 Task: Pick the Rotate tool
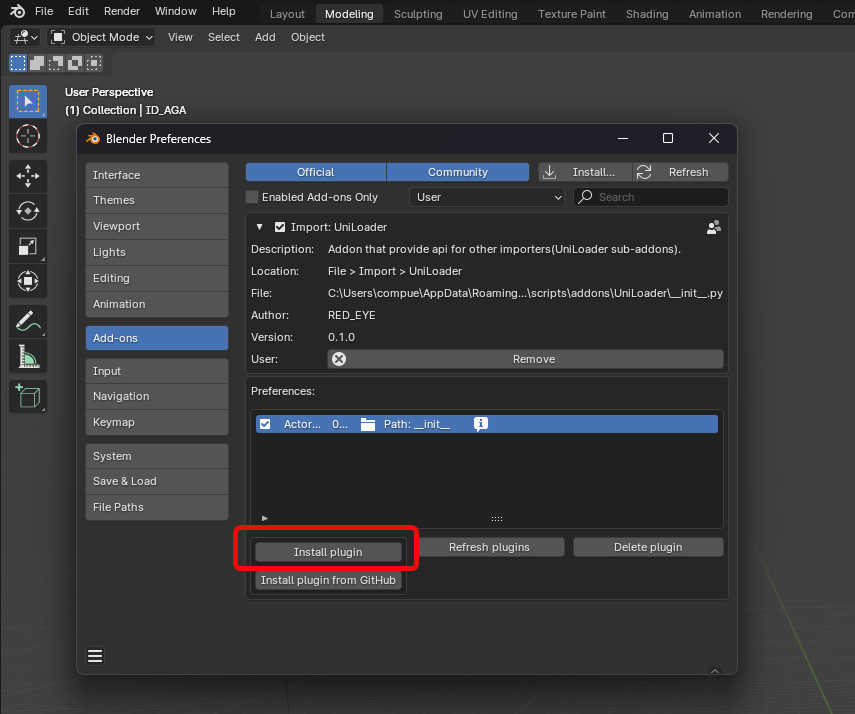click(28, 211)
